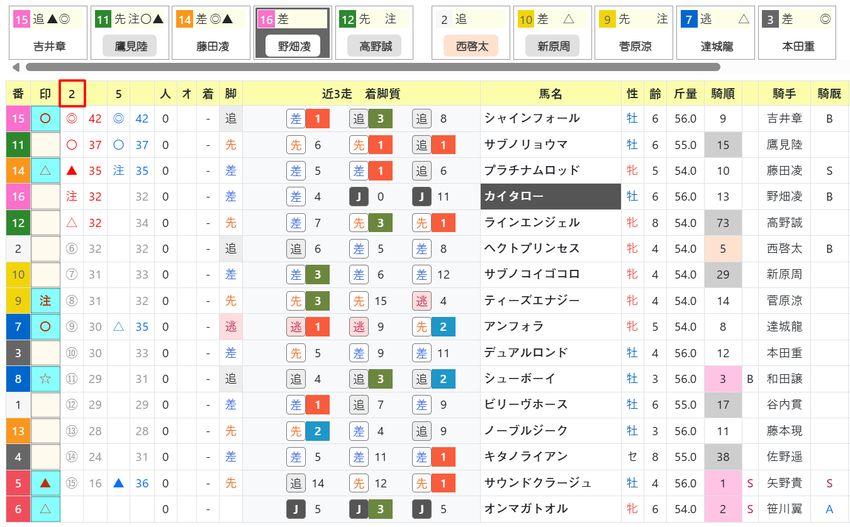
Task: Click the blue ▲ icon in サウンドクラージュ row
Action: (119, 483)
